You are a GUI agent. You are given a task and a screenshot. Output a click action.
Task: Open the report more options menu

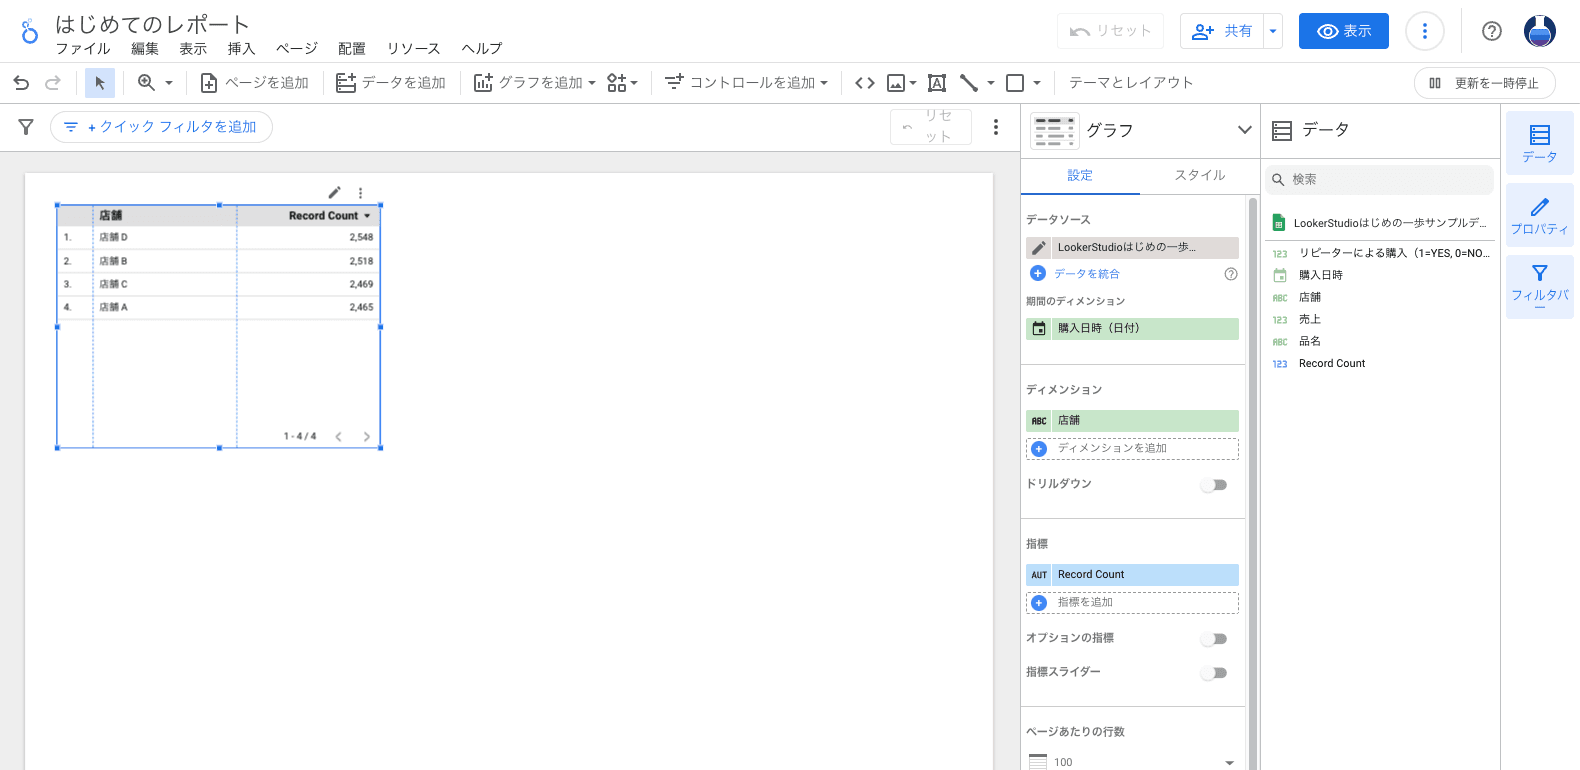point(1425,31)
